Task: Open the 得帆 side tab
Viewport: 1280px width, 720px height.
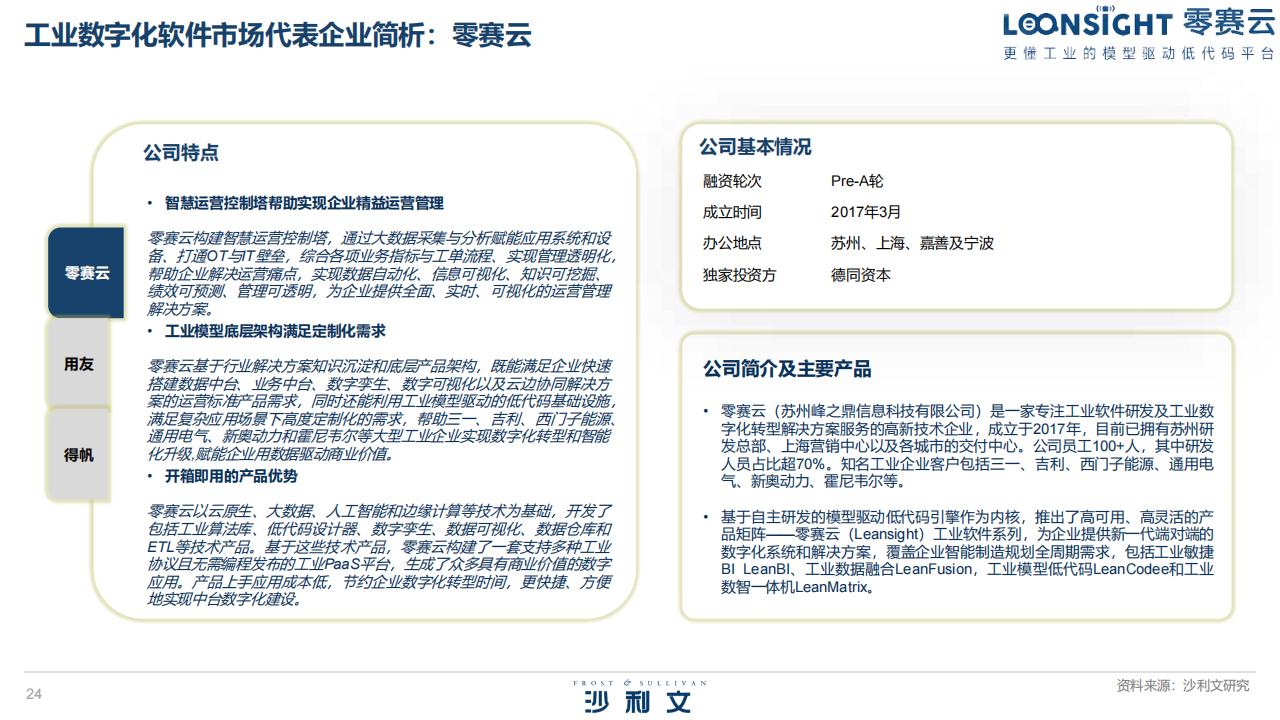Action: (x=79, y=454)
